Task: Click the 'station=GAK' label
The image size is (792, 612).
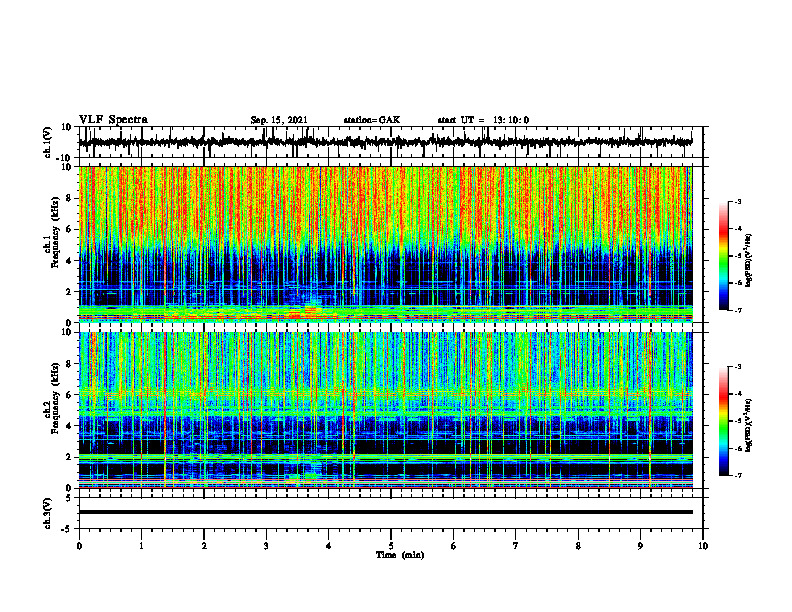Action: (372, 120)
